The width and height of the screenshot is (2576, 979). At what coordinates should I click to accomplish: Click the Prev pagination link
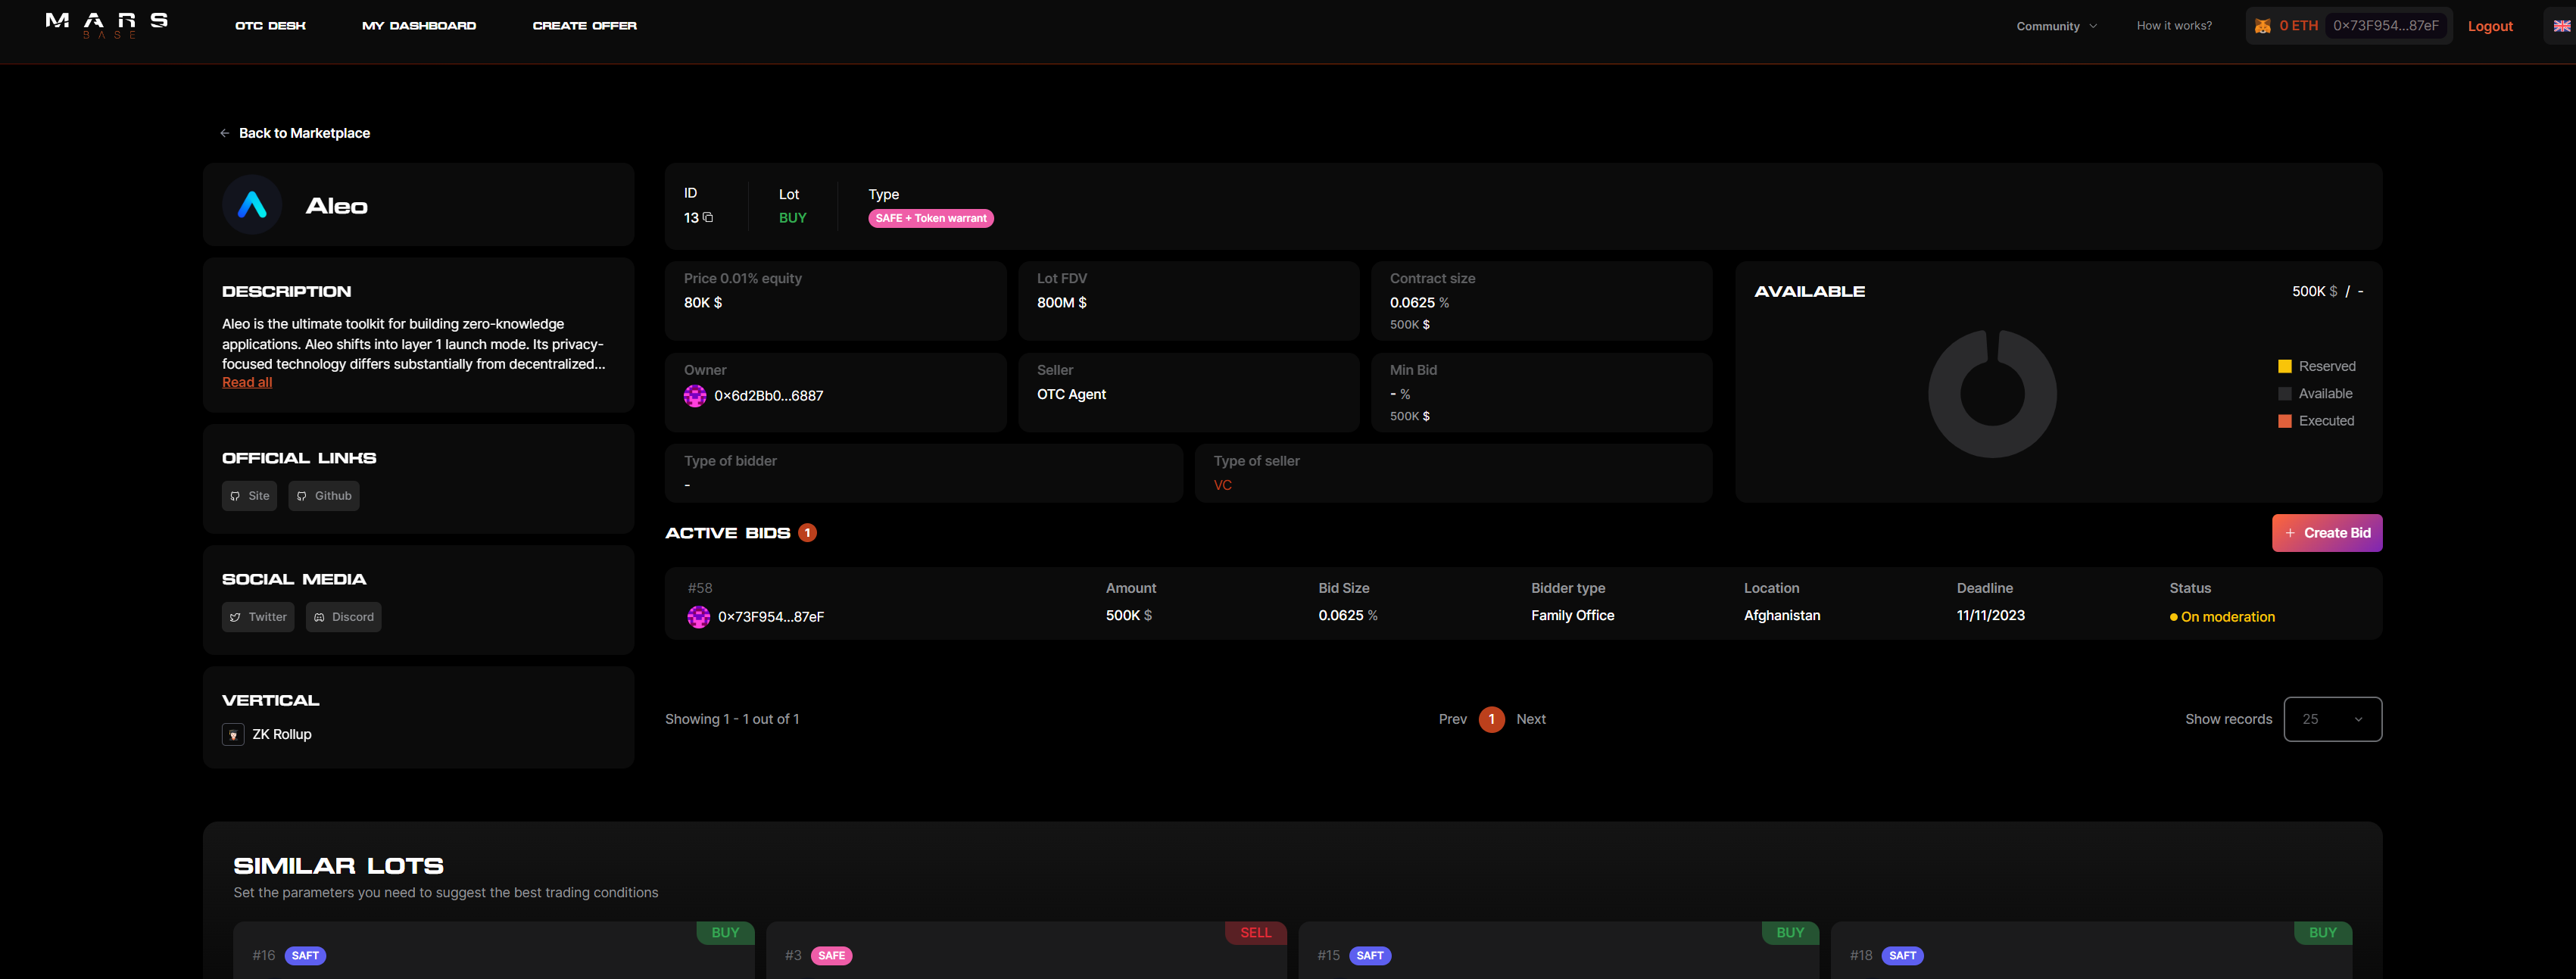1452,719
